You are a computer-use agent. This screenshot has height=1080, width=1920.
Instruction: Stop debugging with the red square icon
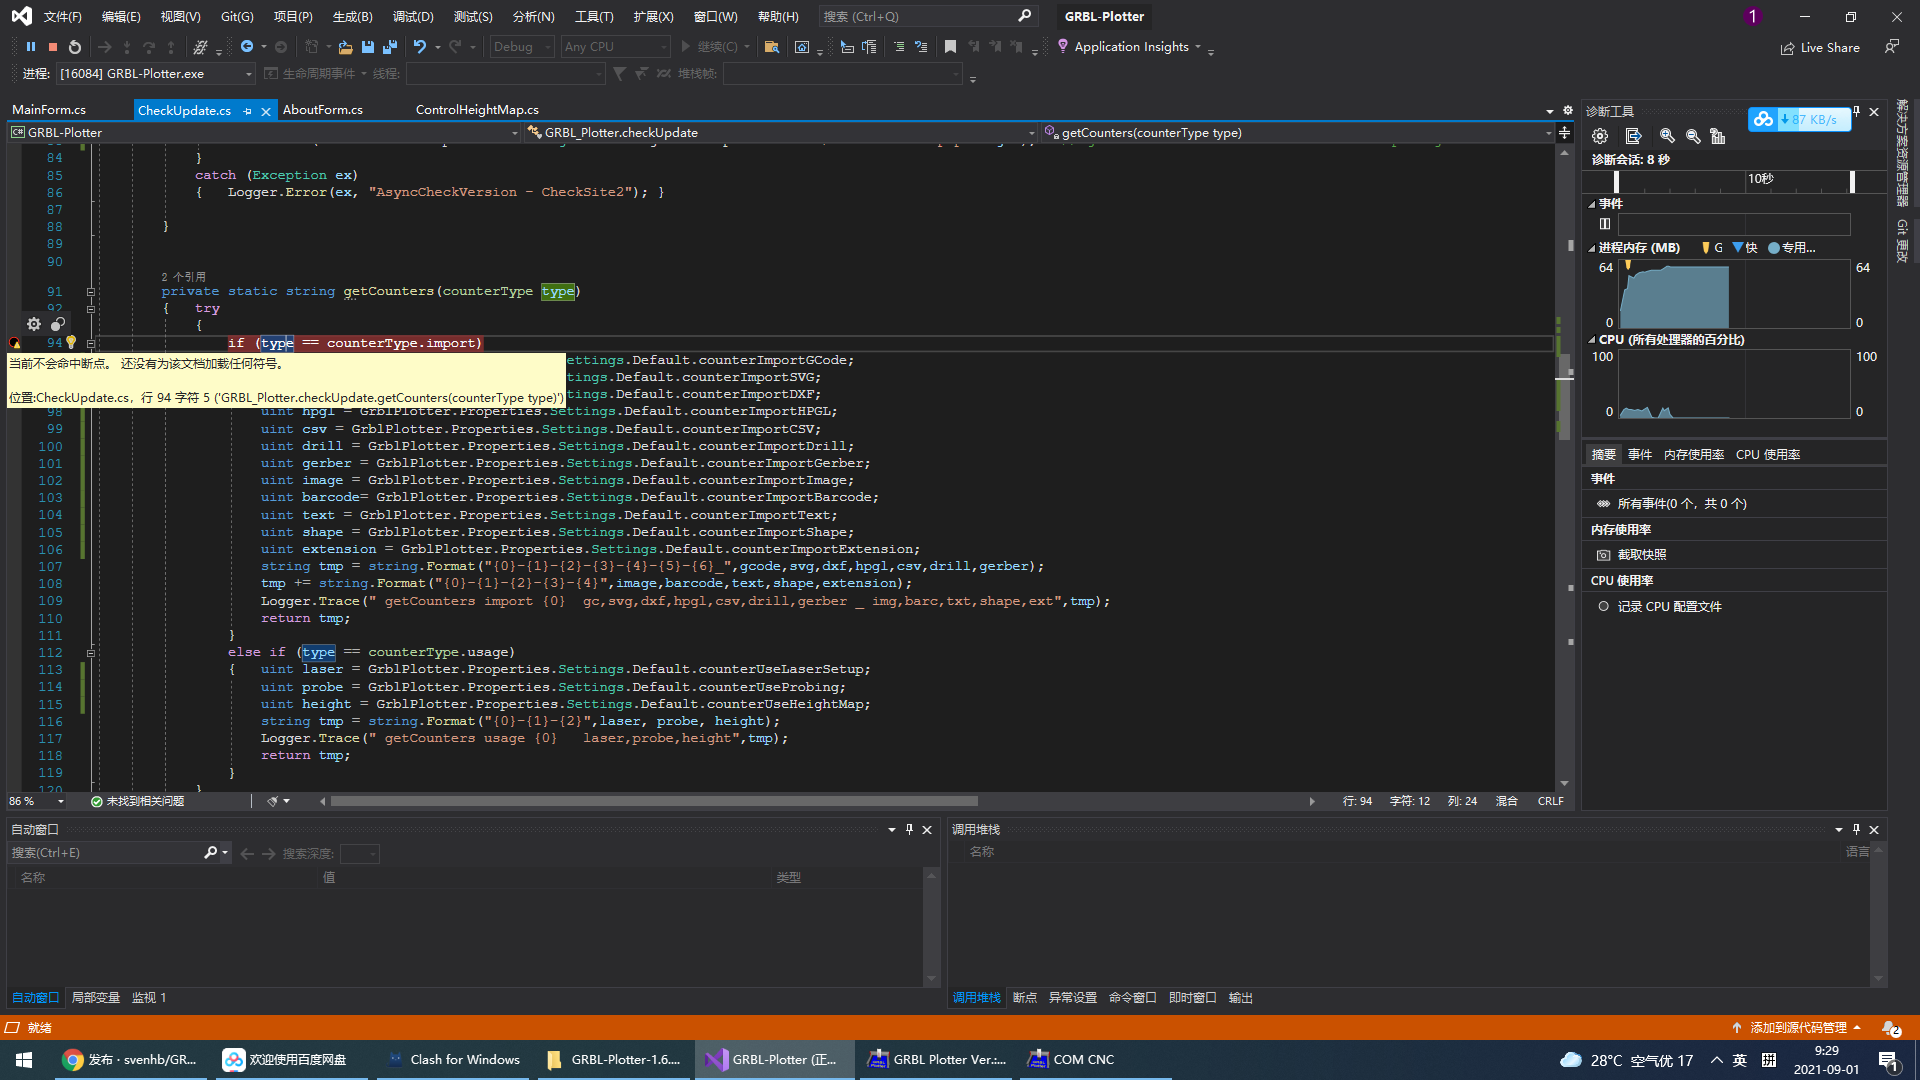53,47
